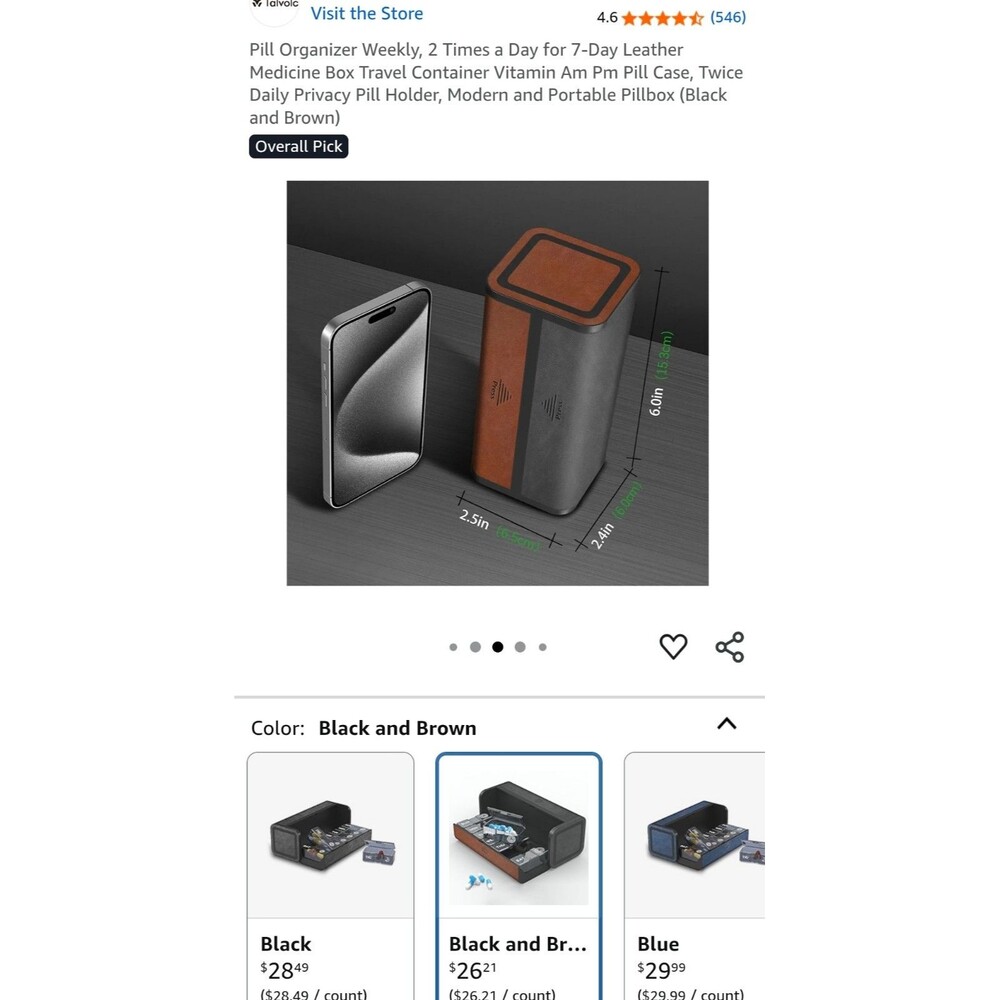Screen dimensions: 1000x1000
Task: Open the Talvolc store logo
Action: click(274, 9)
